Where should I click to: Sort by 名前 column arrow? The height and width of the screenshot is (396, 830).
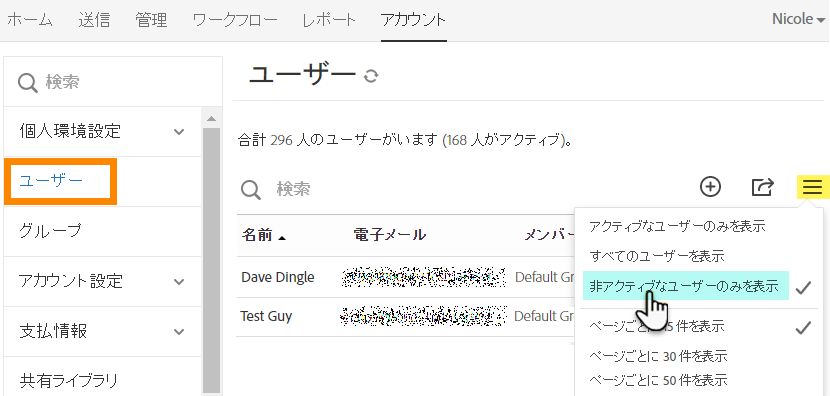(x=282, y=238)
